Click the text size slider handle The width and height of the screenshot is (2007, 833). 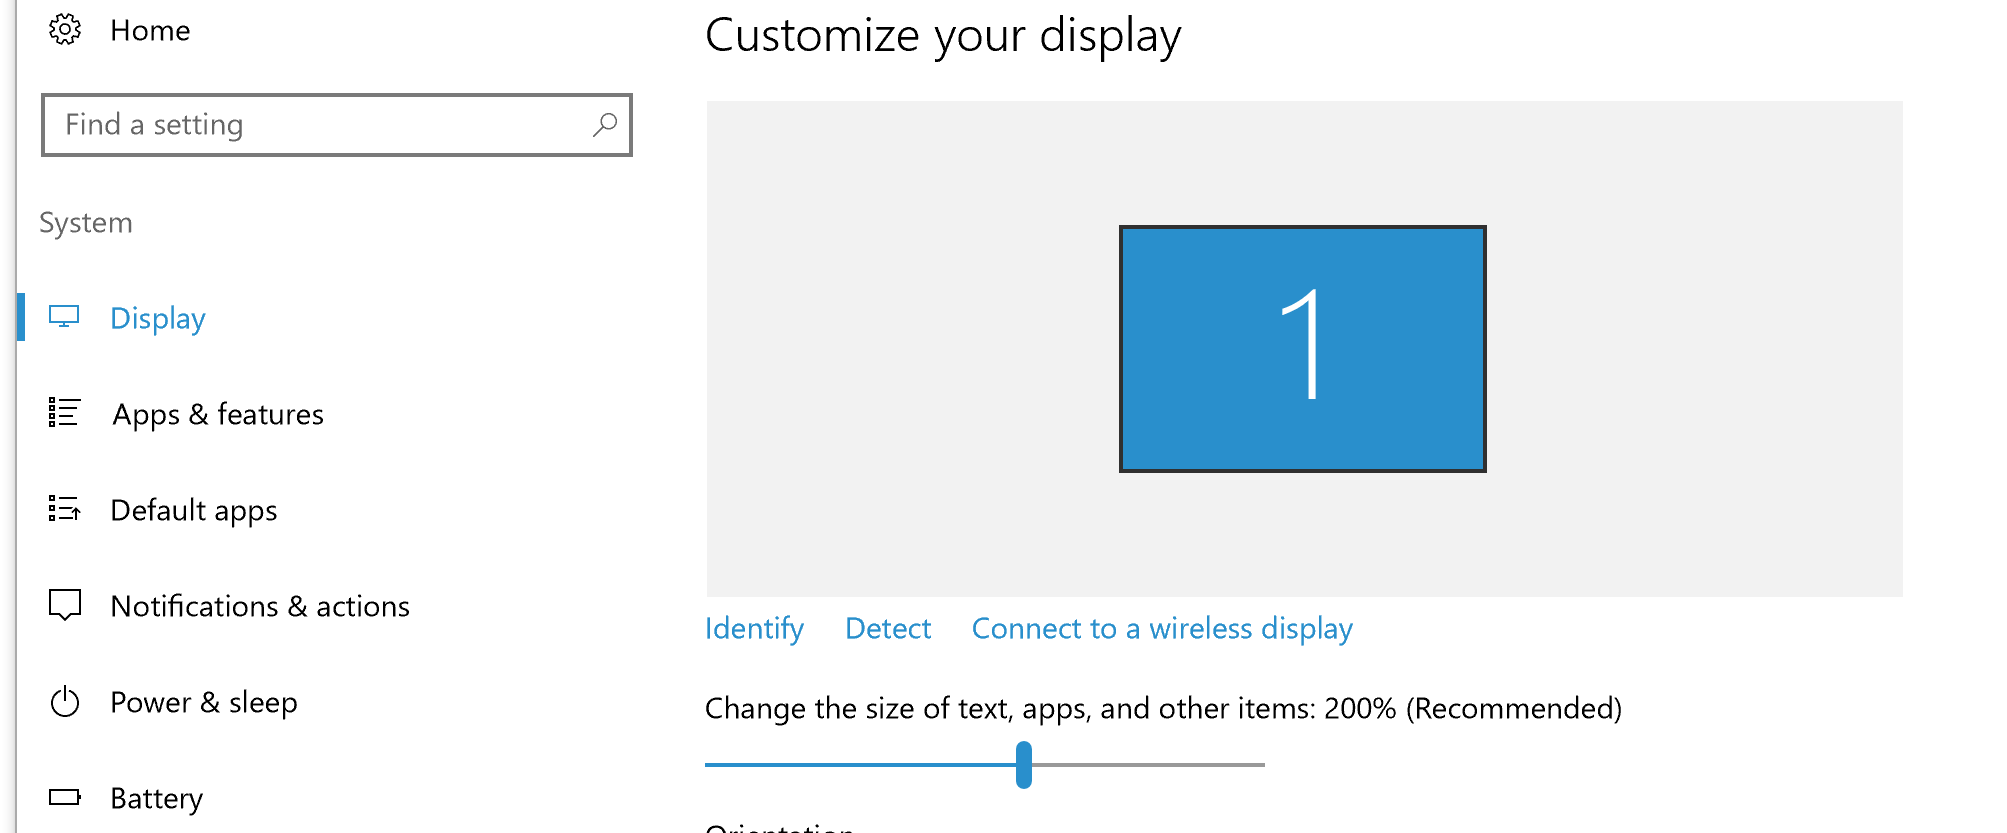pos(1024,765)
